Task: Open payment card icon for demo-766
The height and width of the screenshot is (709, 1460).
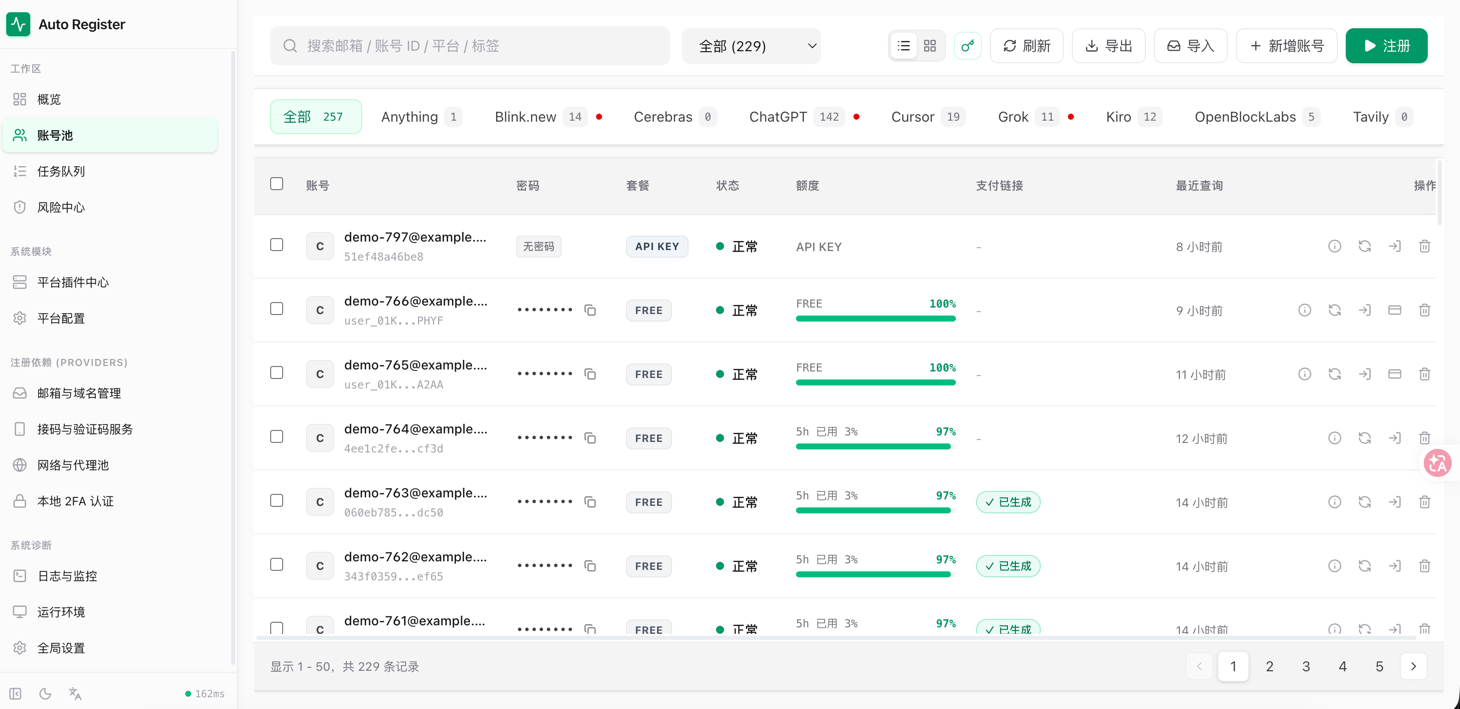Action: [1395, 310]
